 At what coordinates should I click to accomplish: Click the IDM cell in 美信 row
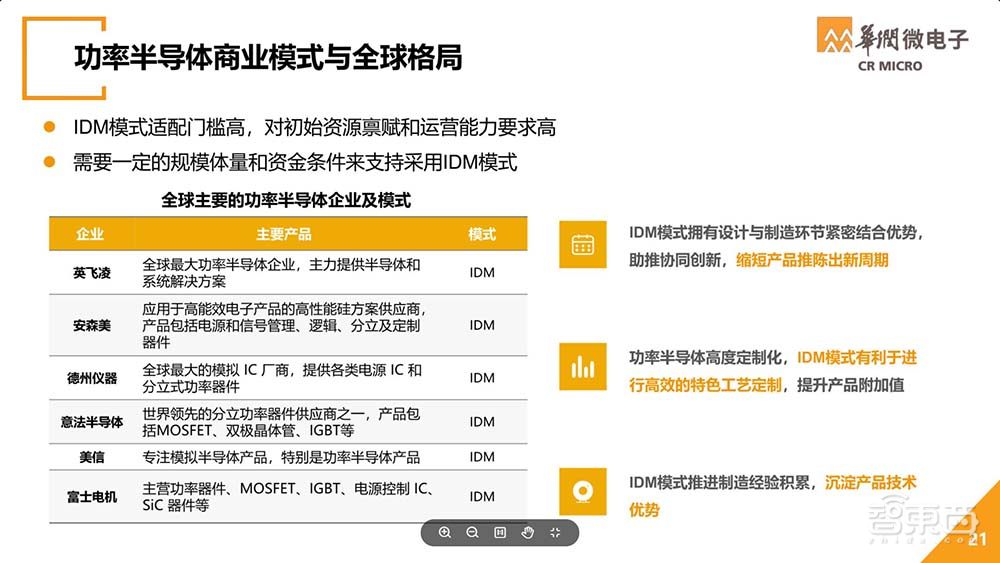pyautogui.click(x=482, y=457)
